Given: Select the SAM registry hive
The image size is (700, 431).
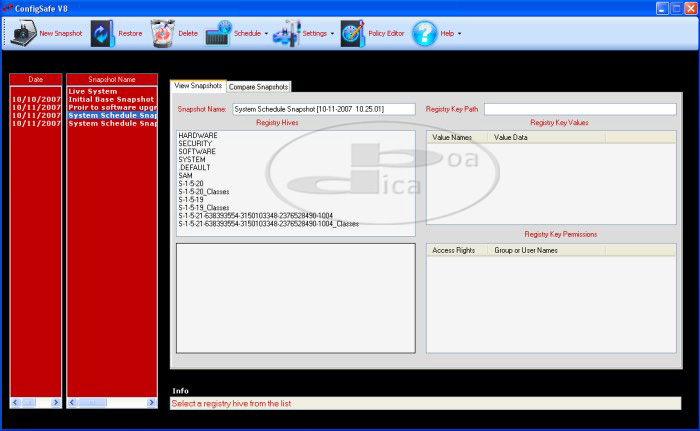Looking at the screenshot, I should [186, 175].
